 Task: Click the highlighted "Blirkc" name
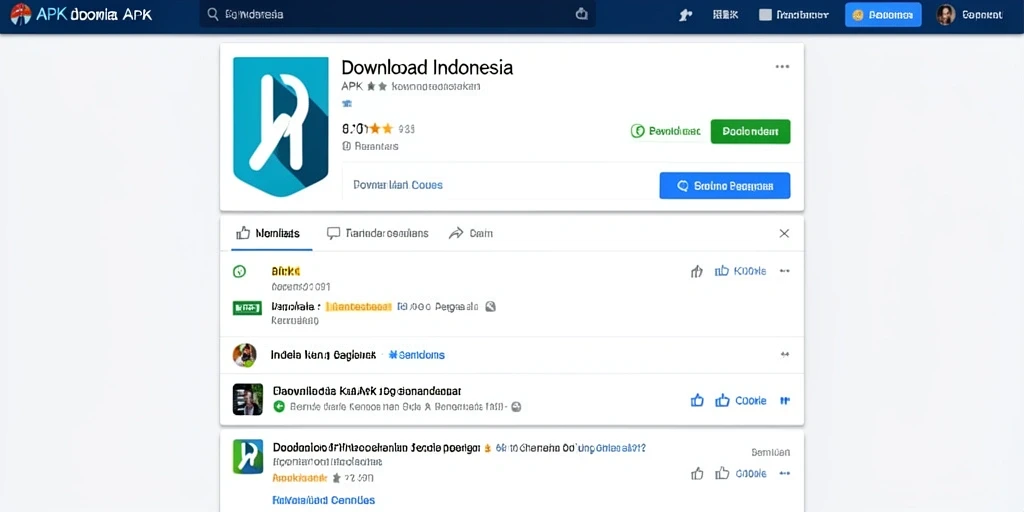coord(285,271)
